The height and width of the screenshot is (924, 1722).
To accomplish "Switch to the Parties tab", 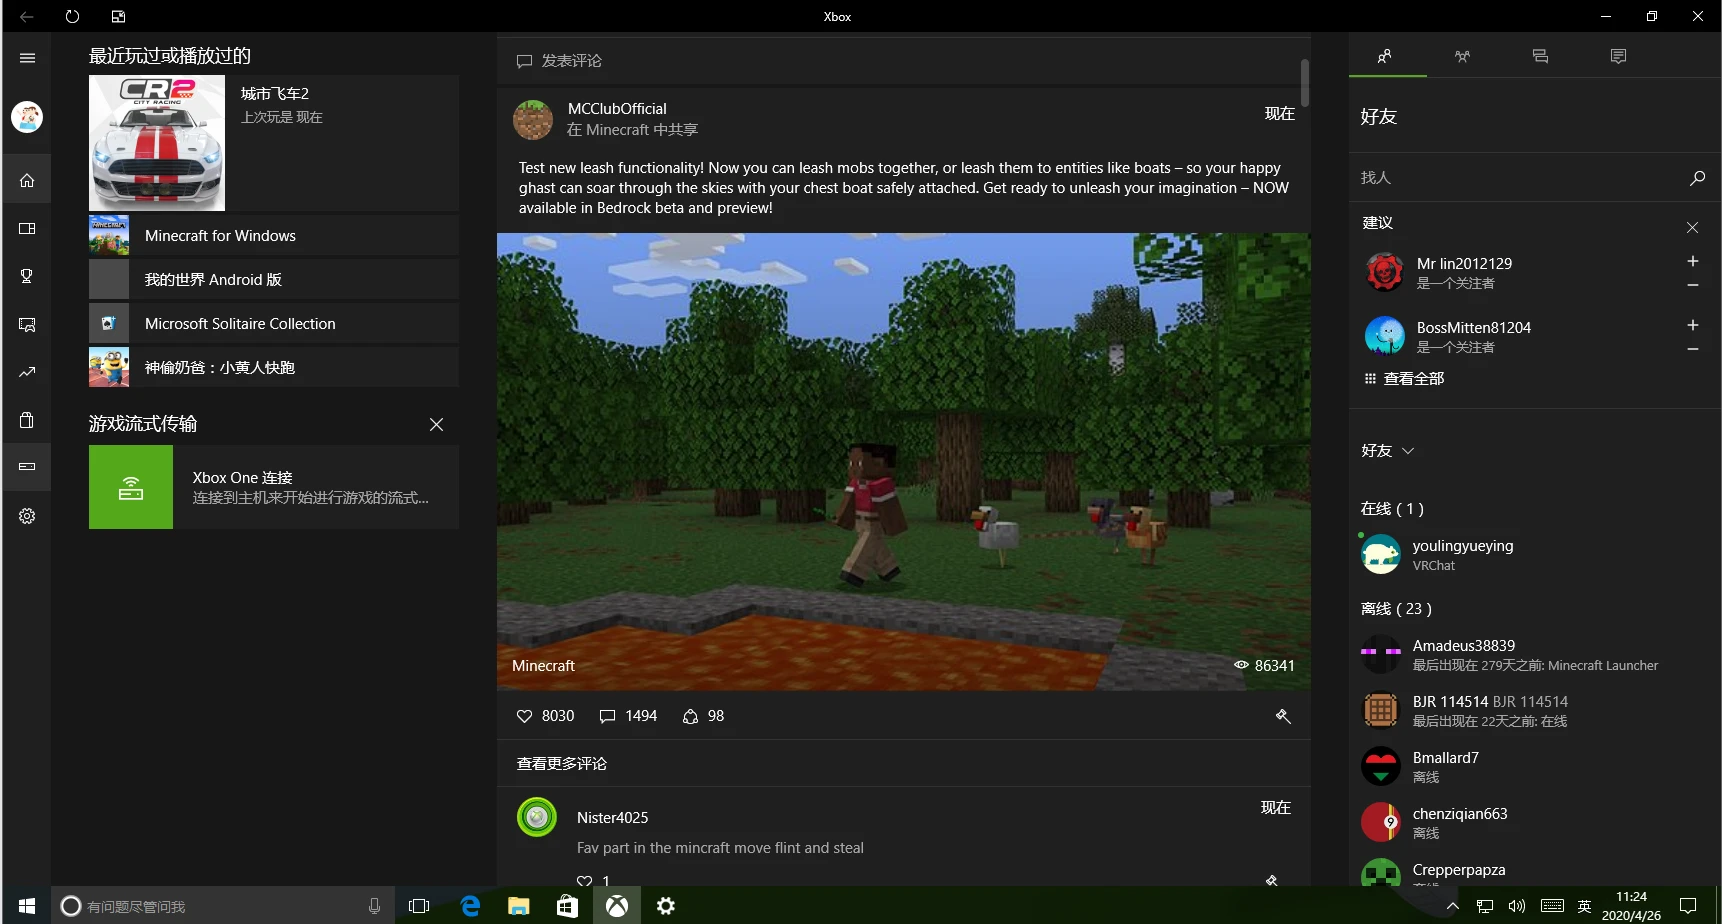I will pyautogui.click(x=1462, y=56).
